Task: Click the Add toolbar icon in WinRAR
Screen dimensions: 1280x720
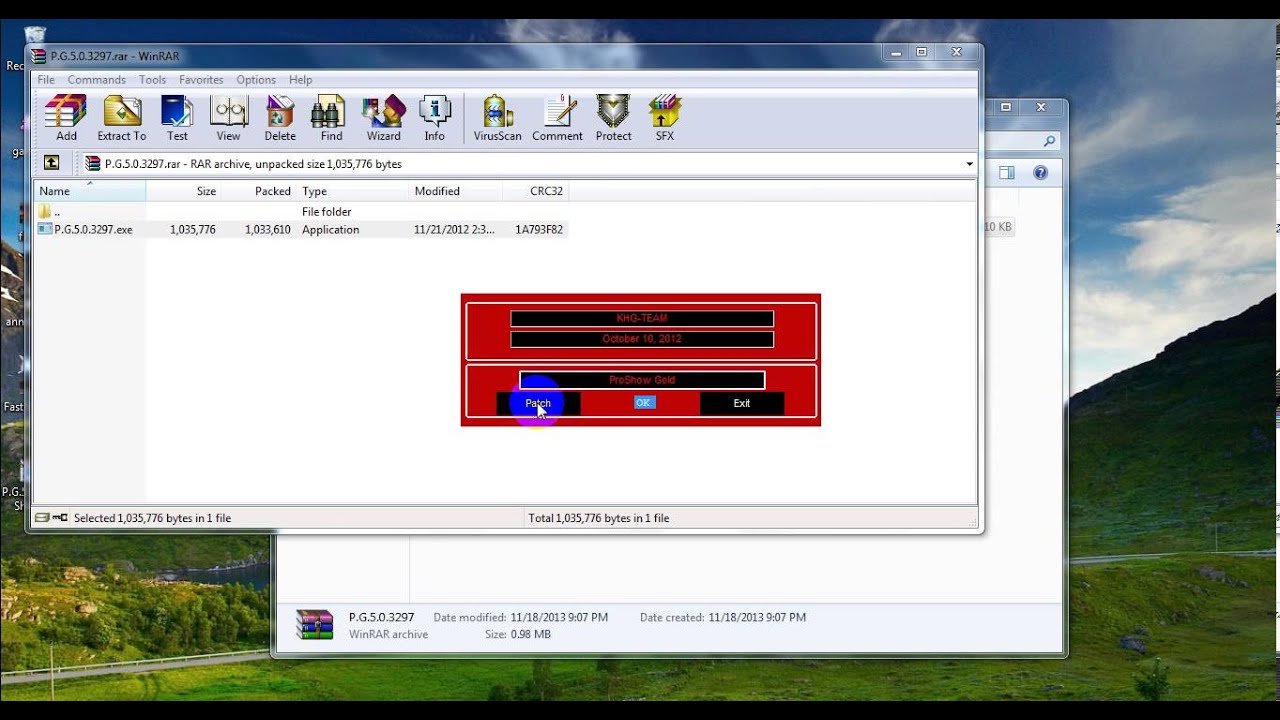Action: point(66,118)
